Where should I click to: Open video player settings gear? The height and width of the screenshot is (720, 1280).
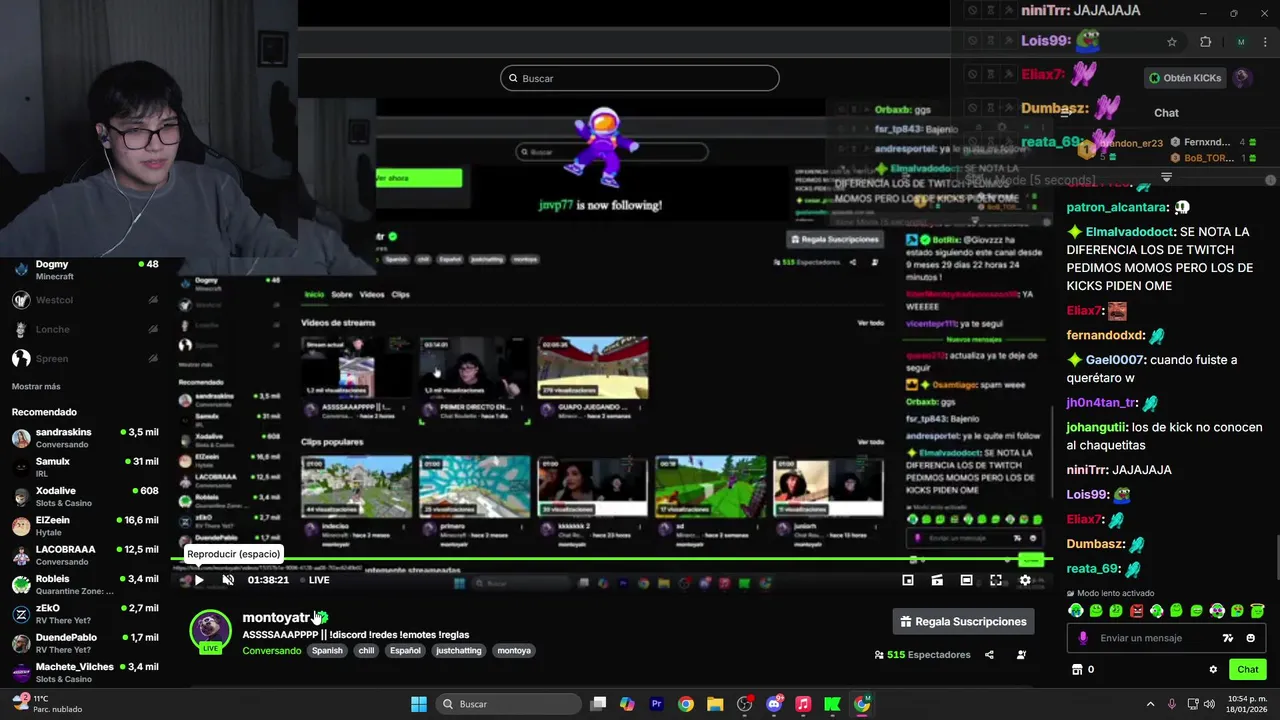coord(1025,580)
